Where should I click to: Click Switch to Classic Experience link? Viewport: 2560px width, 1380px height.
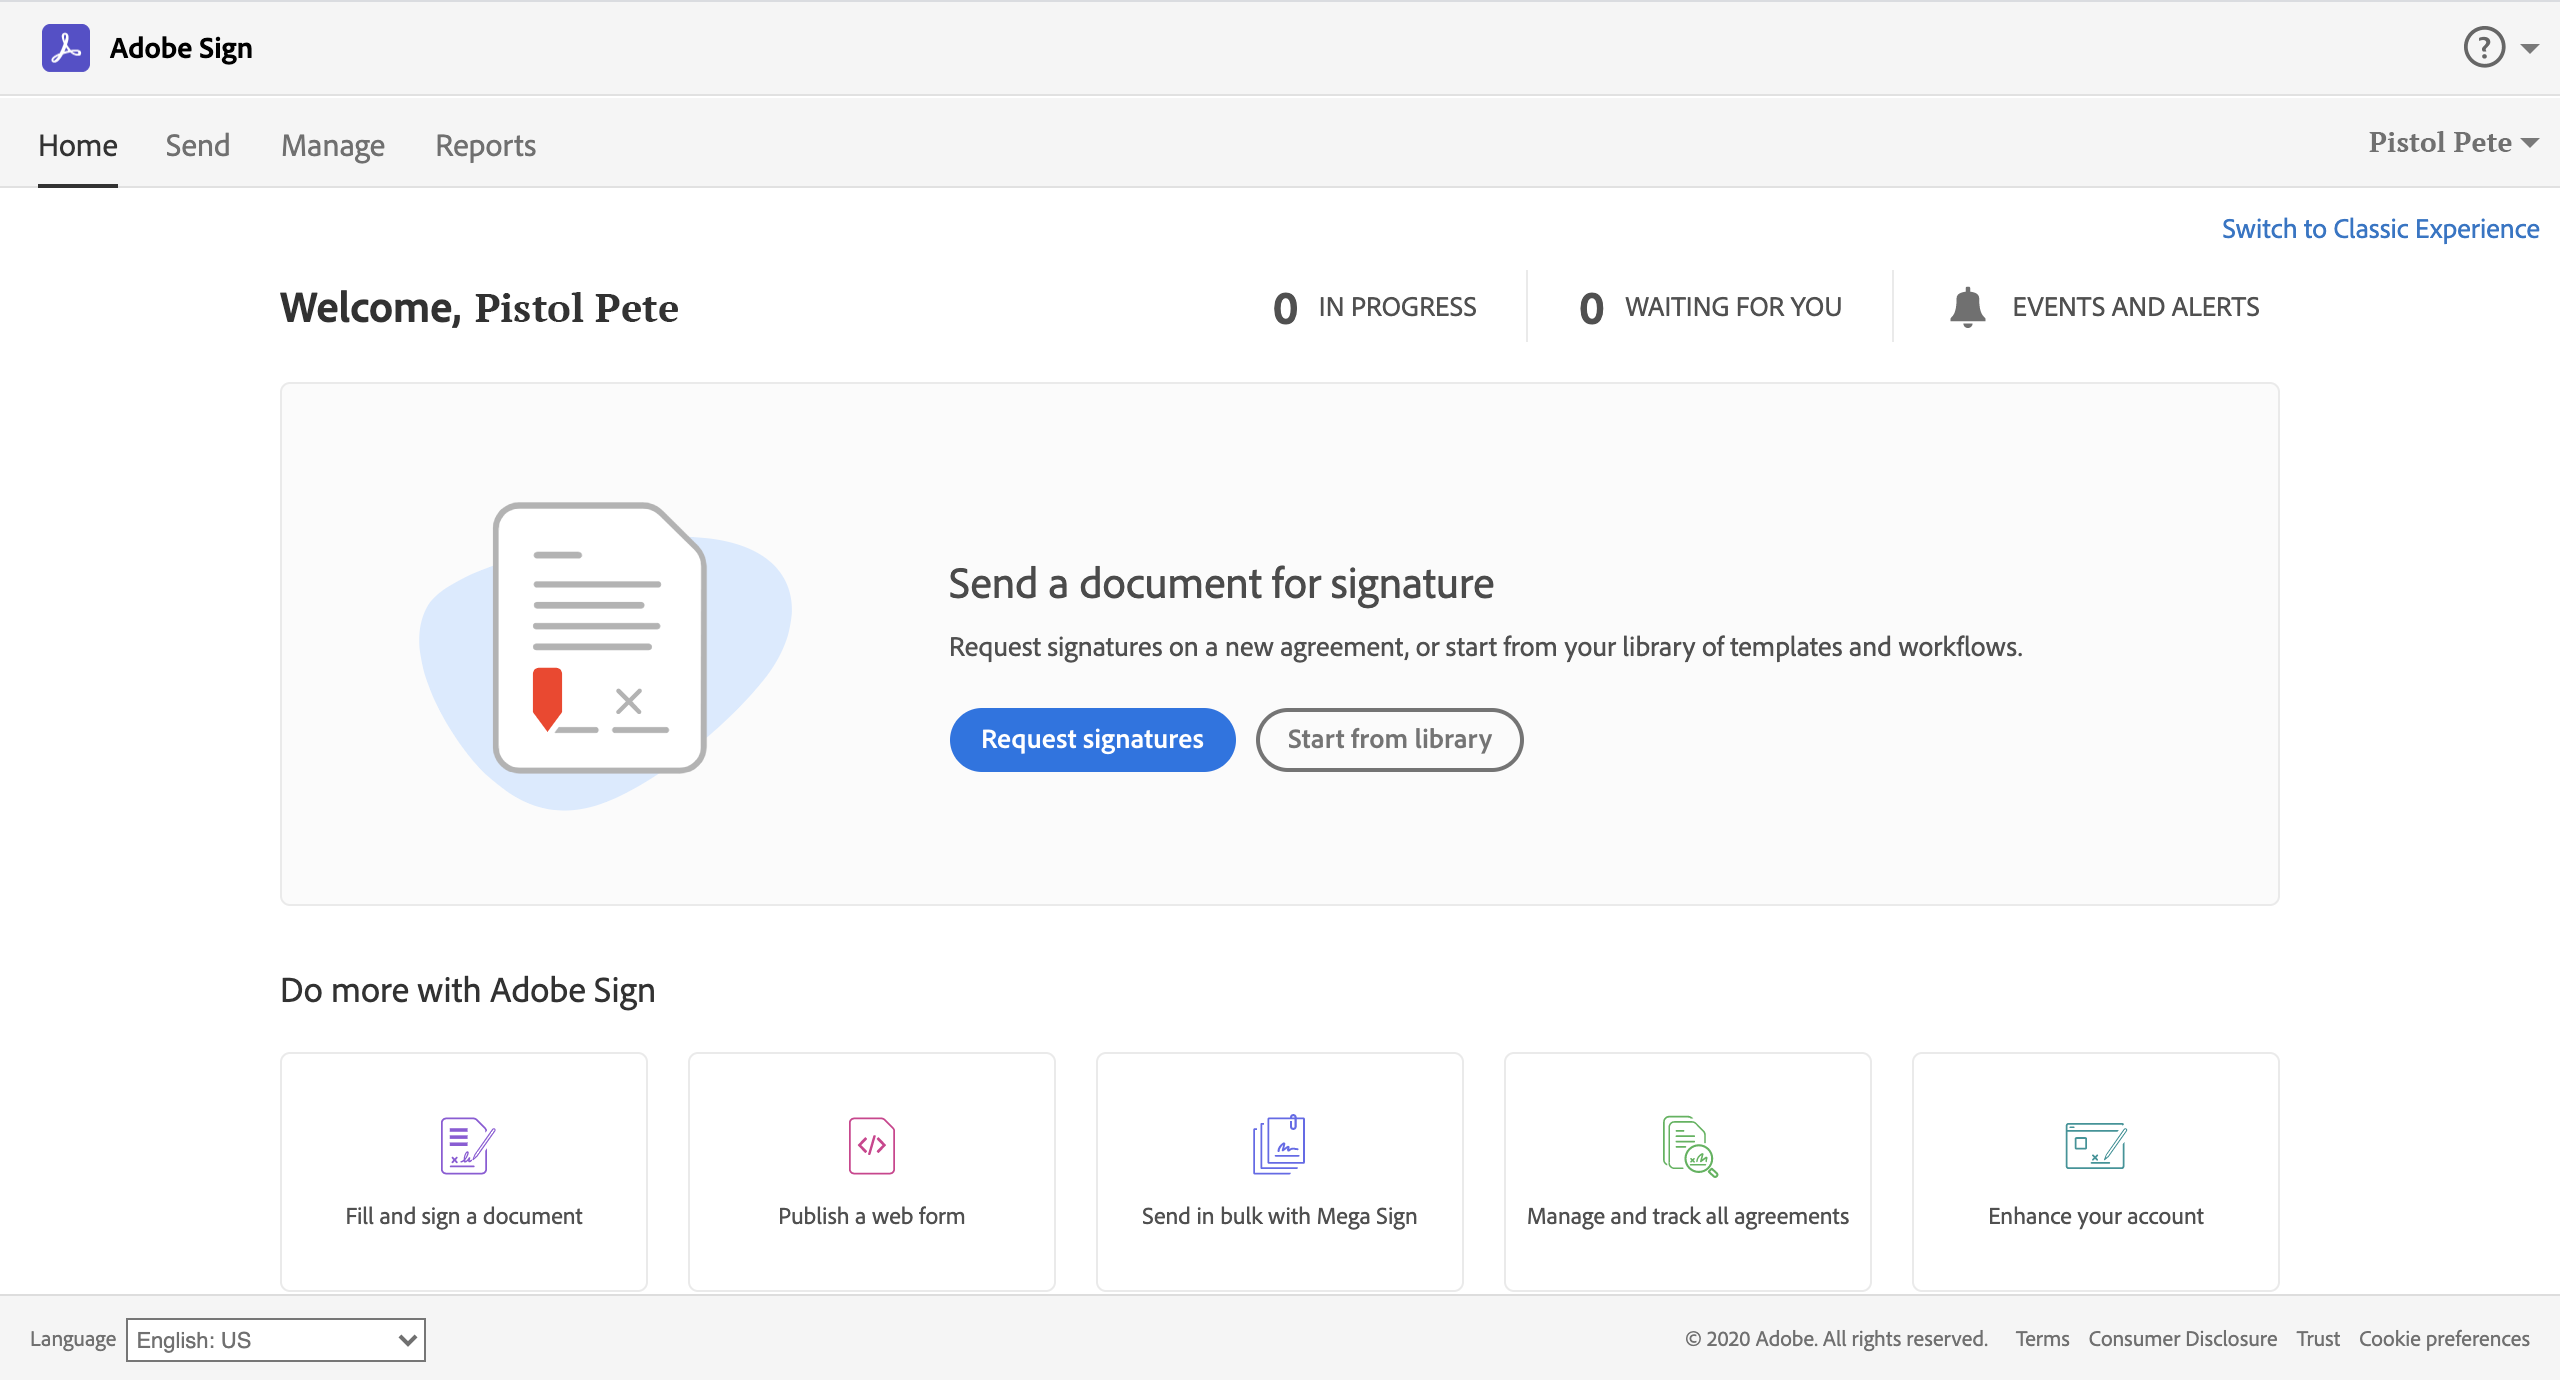[2380, 229]
